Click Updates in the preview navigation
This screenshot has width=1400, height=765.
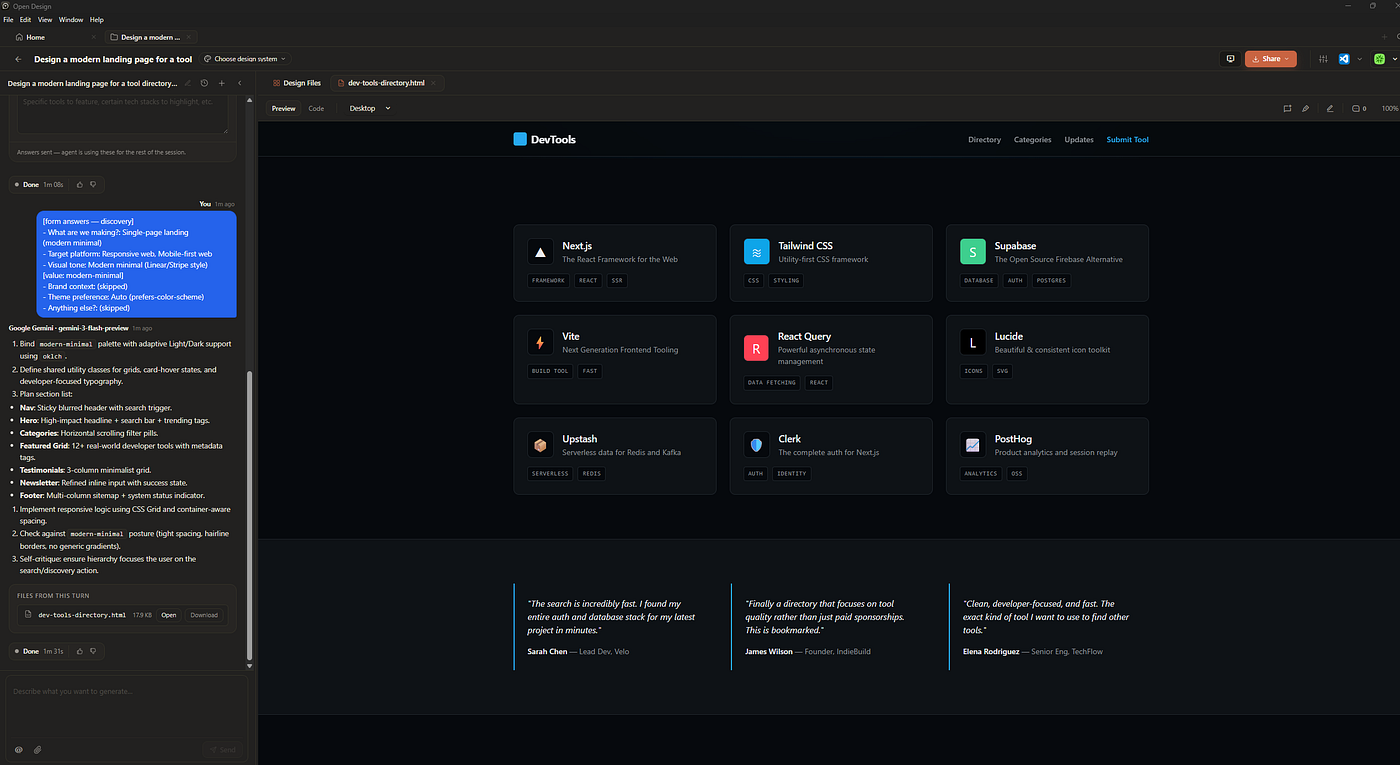tap(1079, 140)
